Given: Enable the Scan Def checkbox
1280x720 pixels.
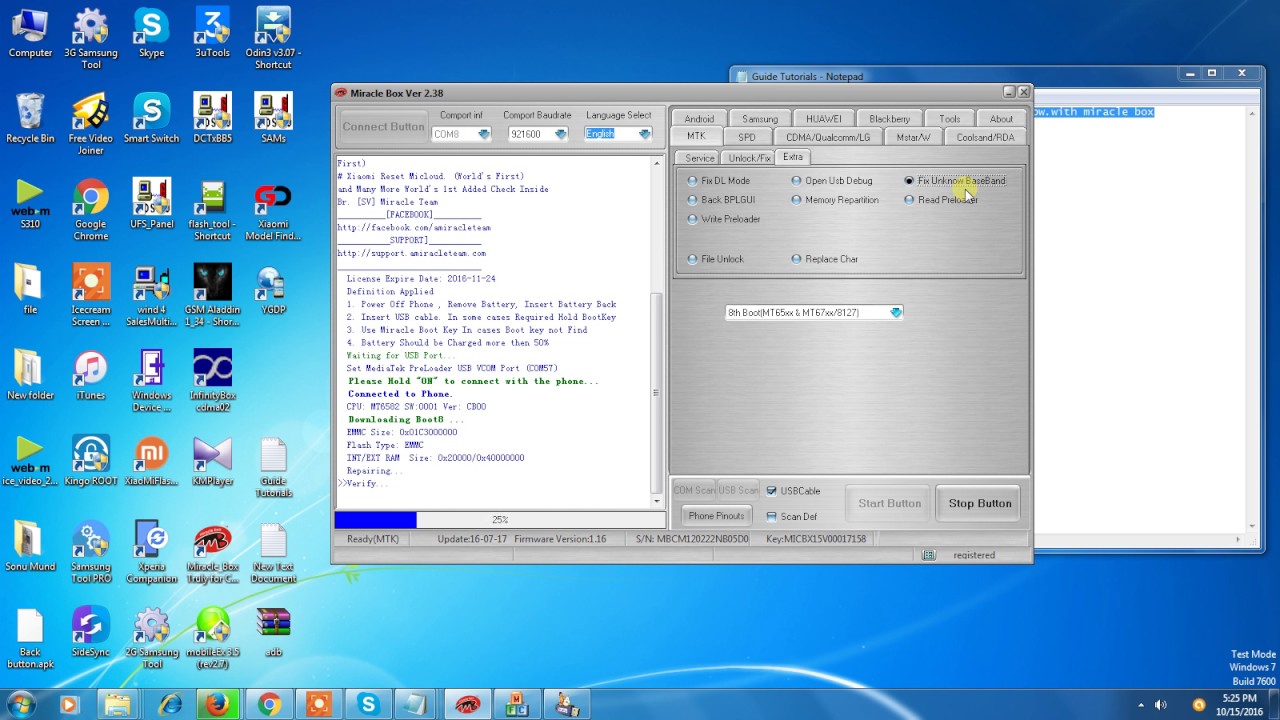Looking at the screenshot, I should (x=792, y=517).
